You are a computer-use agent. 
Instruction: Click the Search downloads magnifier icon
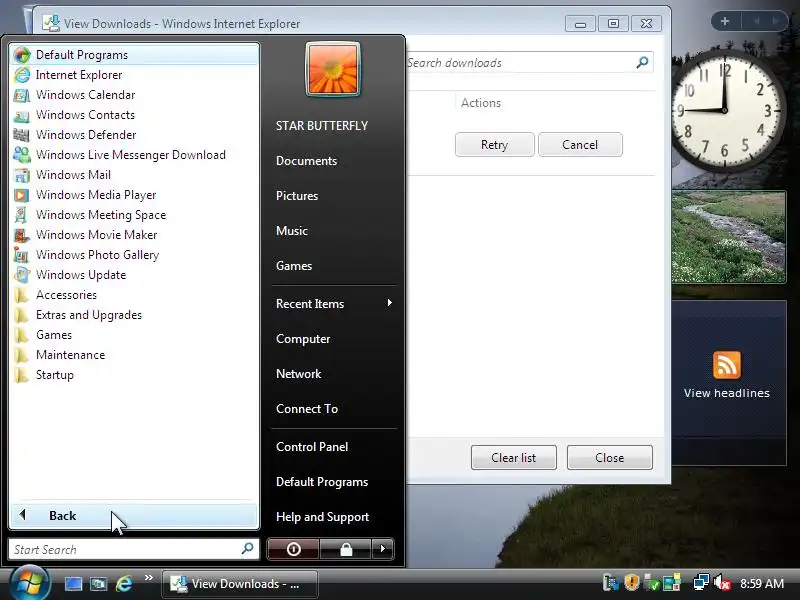pos(642,62)
